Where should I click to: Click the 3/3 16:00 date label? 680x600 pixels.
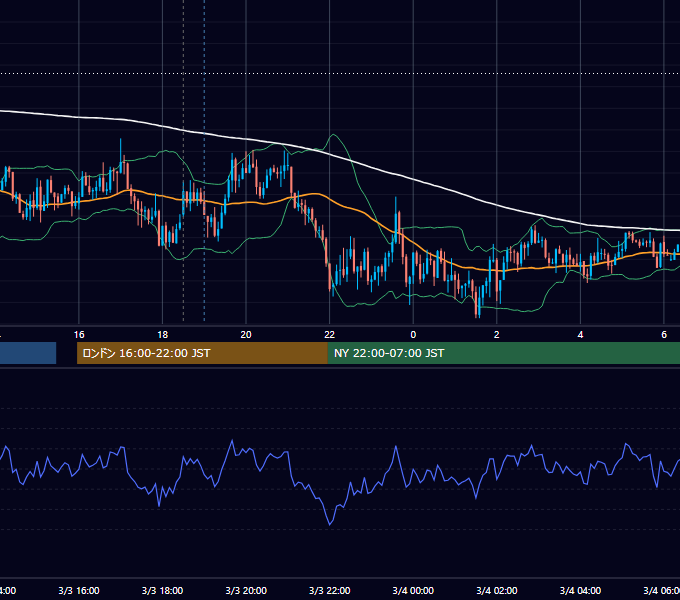pos(79,590)
